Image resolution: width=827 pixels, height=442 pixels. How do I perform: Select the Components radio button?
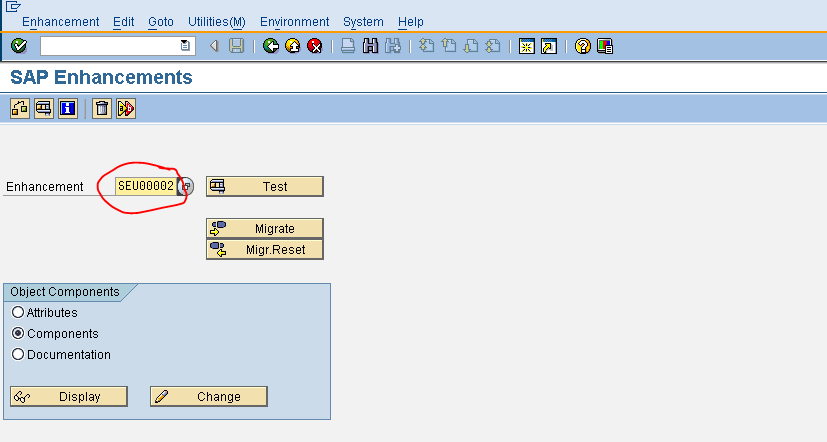(x=18, y=334)
